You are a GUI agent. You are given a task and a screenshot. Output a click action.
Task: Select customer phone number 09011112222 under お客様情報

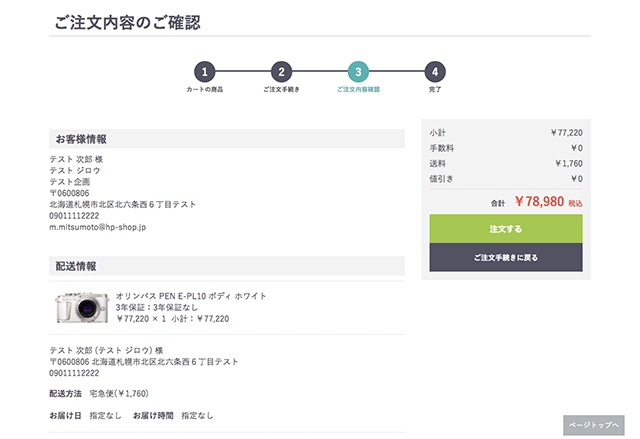pos(74,216)
